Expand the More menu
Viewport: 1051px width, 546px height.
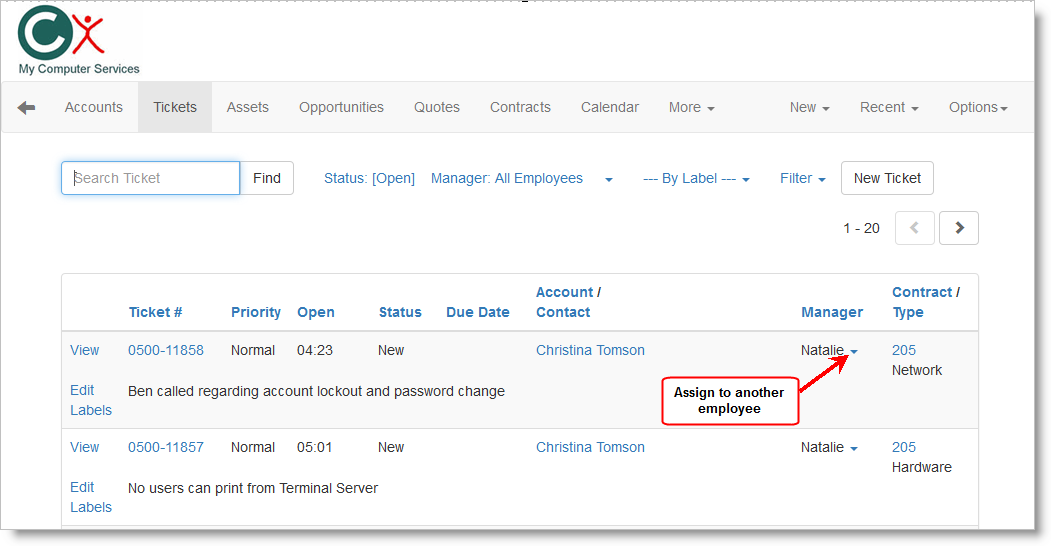pos(691,107)
